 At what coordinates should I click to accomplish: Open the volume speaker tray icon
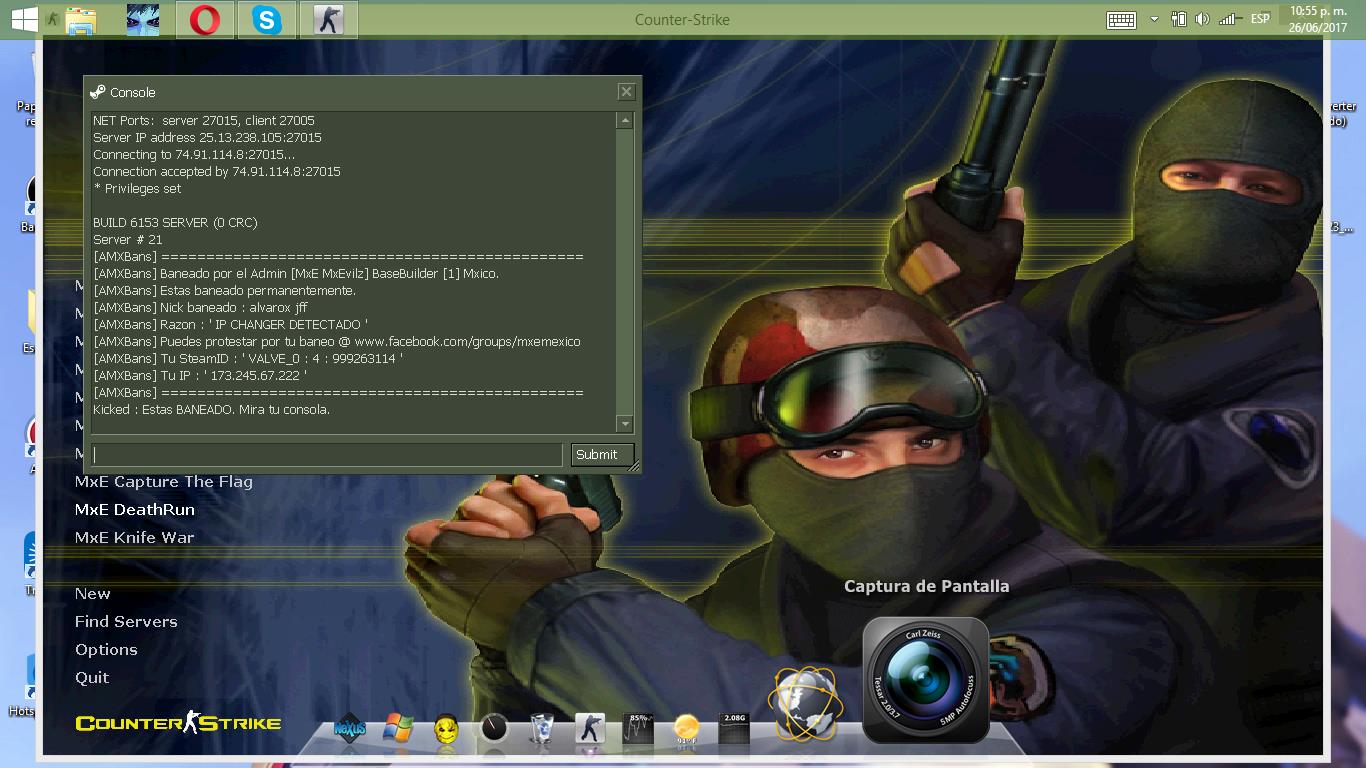1202,19
